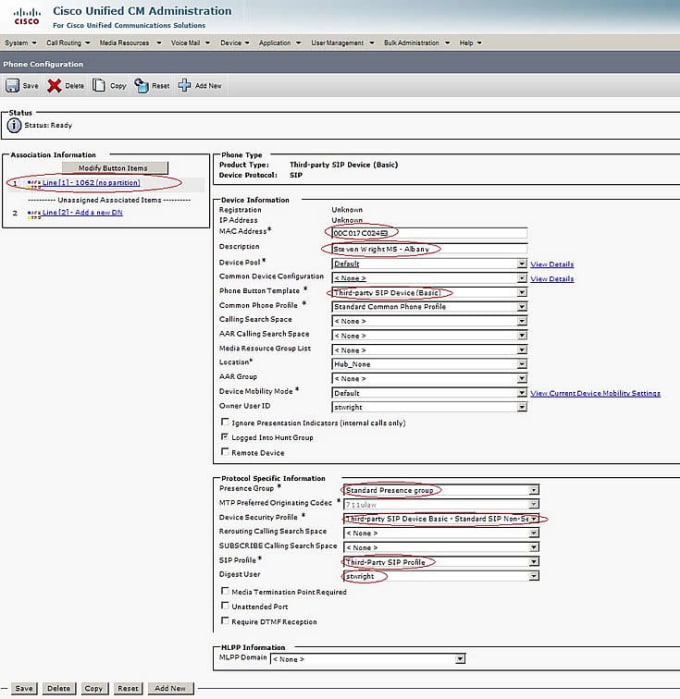Open View Current Device Mobility Settings link
Image resolution: width=680 pixels, height=699 pixels.
pos(595,393)
